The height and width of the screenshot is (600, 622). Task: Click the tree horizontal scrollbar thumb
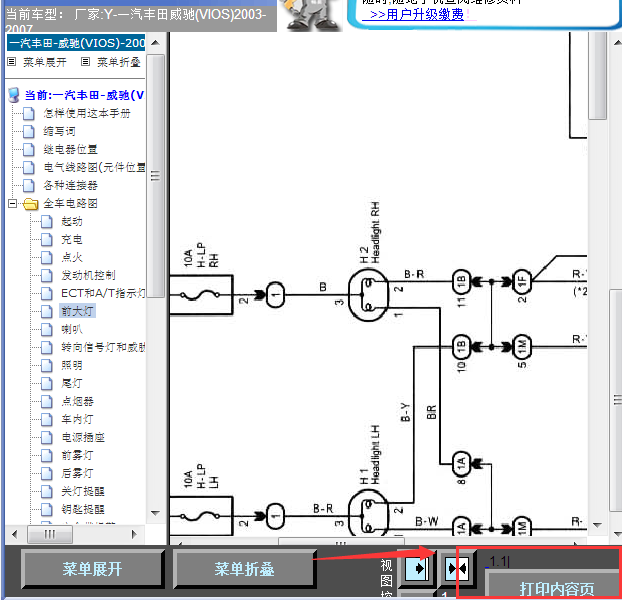50,534
